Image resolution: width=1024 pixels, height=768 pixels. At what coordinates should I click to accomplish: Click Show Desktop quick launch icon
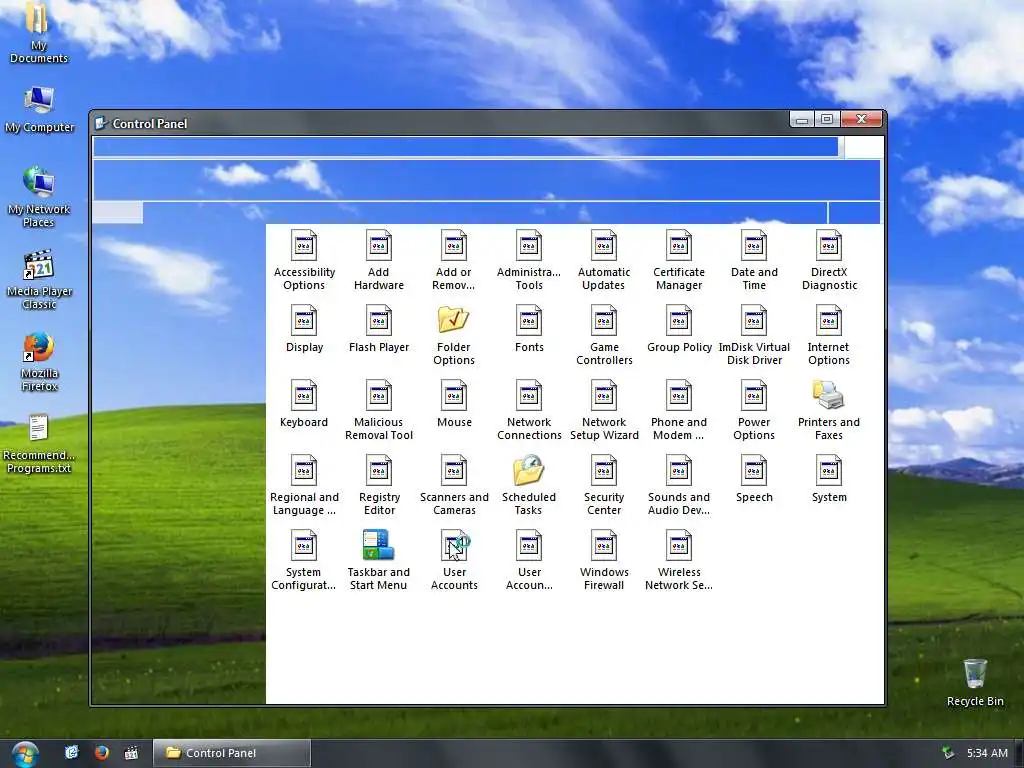(x=72, y=753)
